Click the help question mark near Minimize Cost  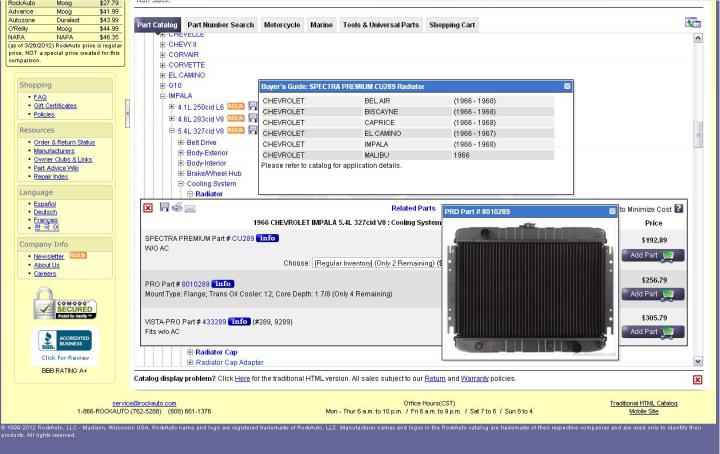pos(679,209)
